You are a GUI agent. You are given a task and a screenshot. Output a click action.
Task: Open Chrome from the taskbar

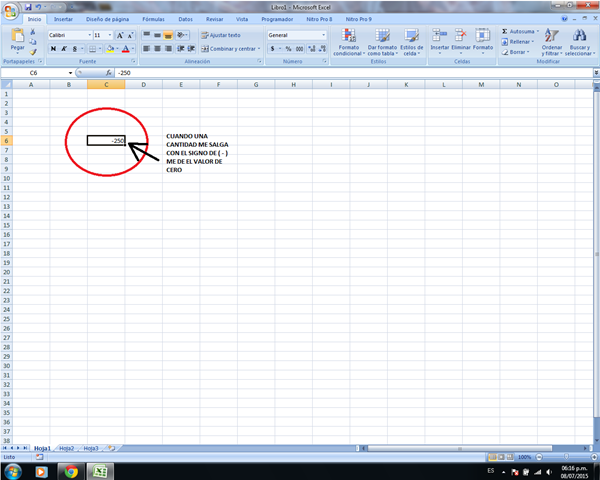click(71, 472)
